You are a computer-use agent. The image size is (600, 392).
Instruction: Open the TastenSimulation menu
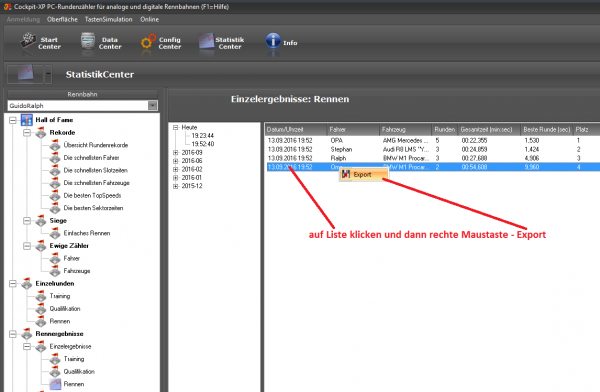click(x=109, y=19)
